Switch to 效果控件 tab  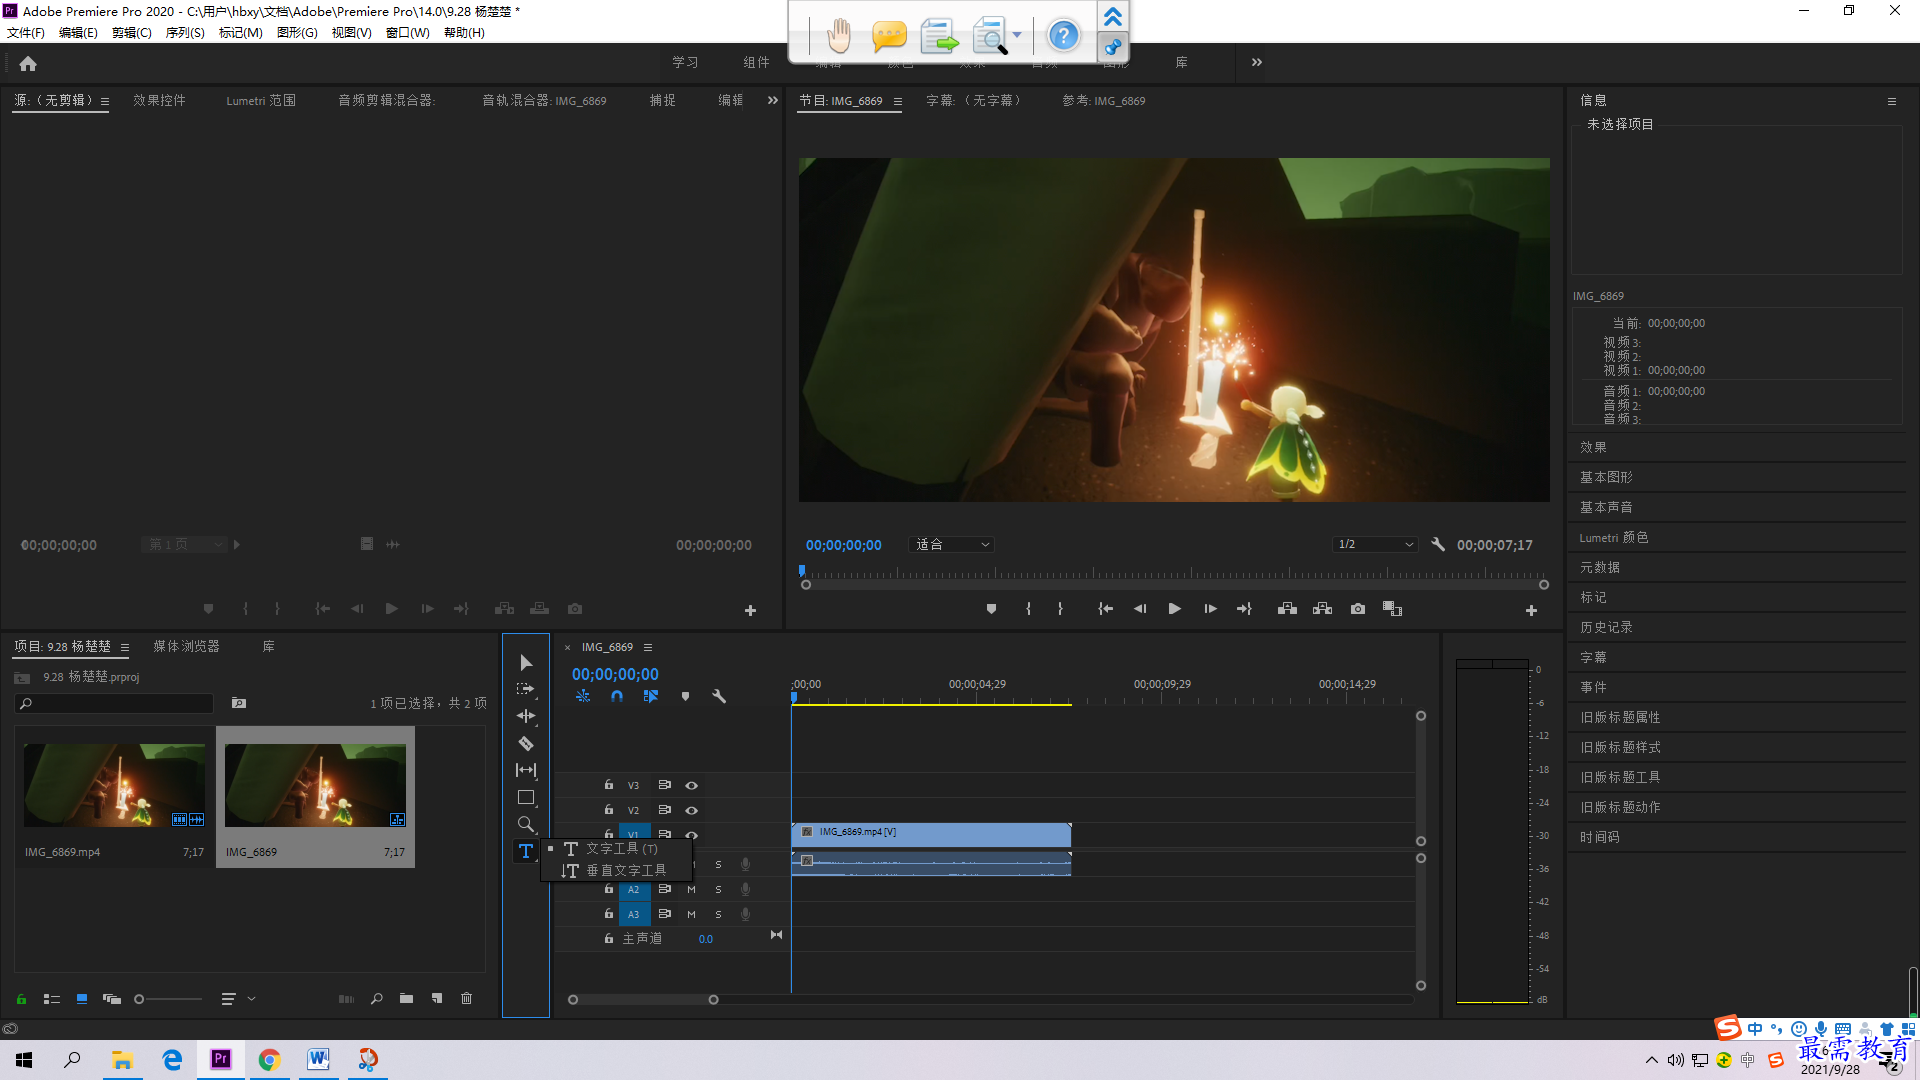(159, 100)
